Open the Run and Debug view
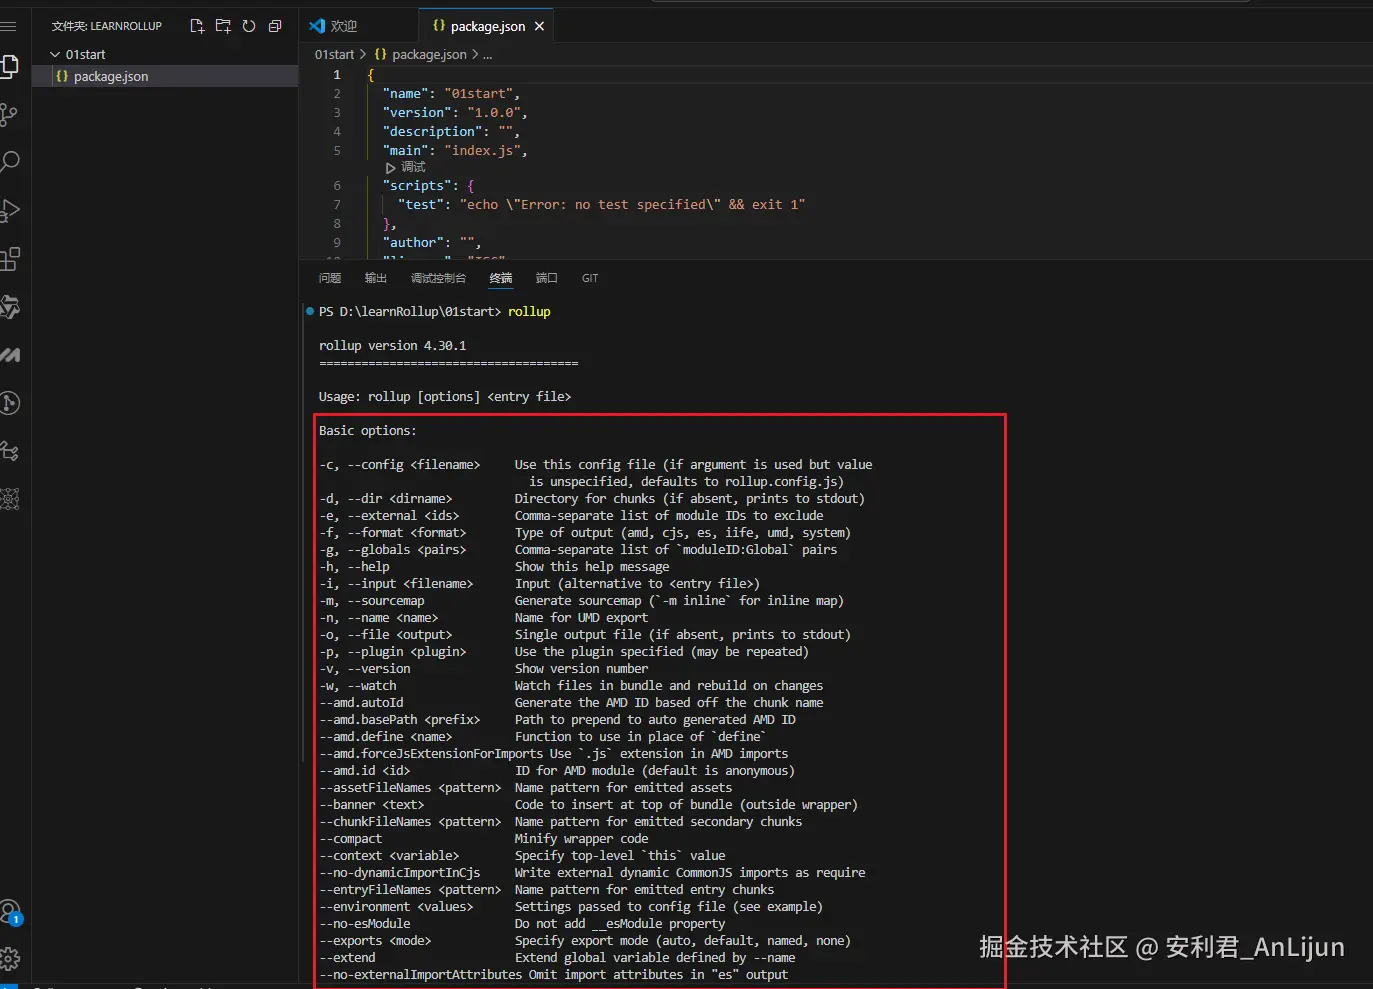Screen dimensions: 1373x989 click(x=9, y=211)
